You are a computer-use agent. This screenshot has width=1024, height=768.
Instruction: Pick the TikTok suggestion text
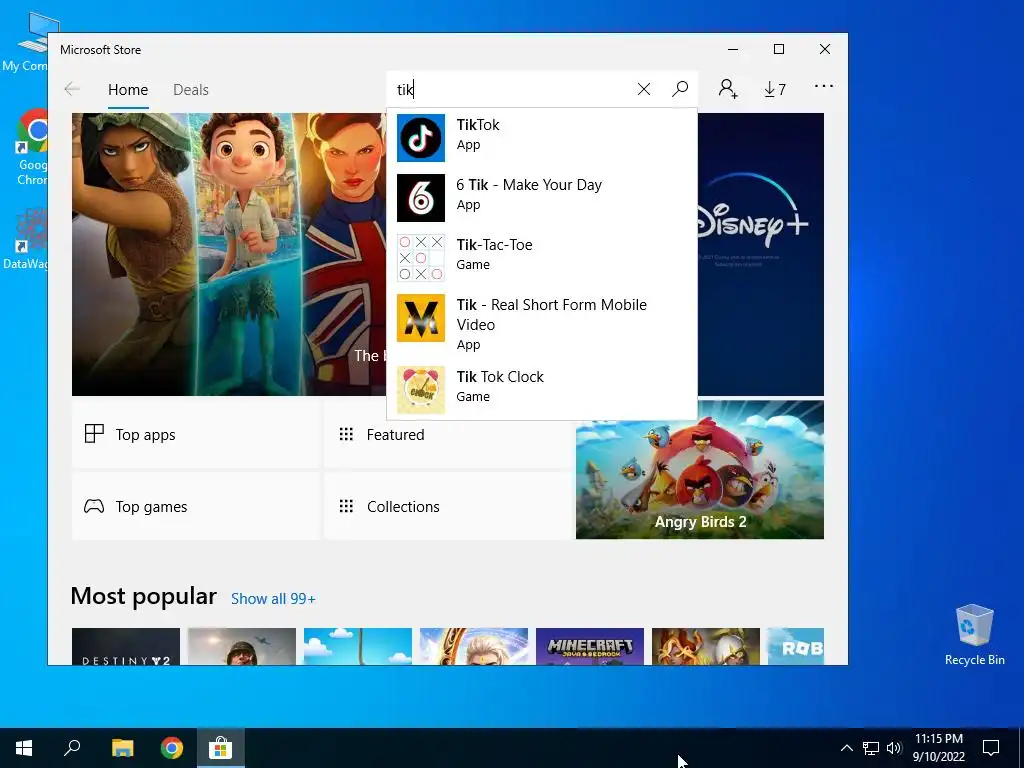point(477,125)
